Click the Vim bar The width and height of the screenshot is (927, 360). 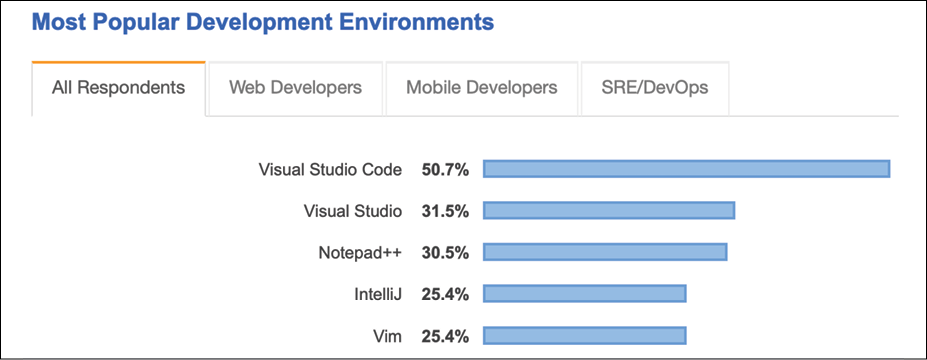point(585,336)
